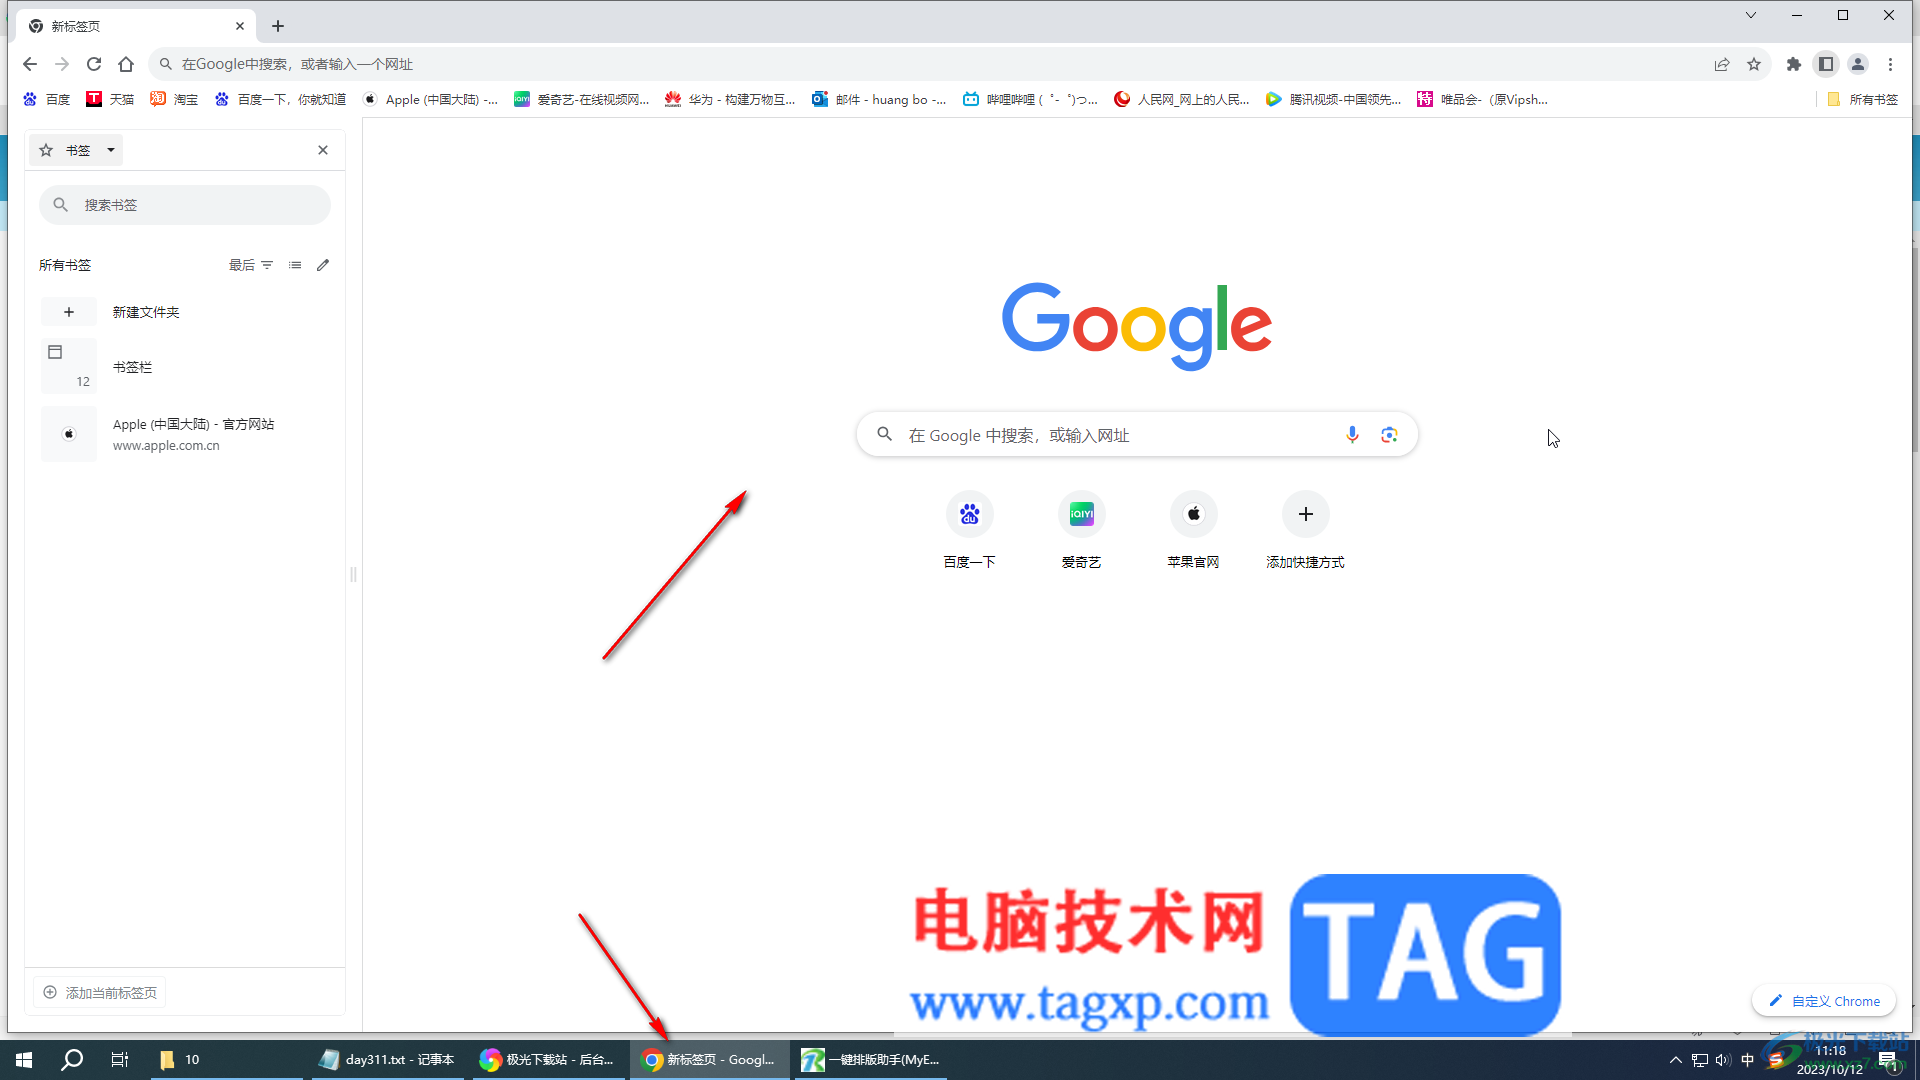Viewport: 1920px width, 1080px height.
Task: Close the 新标签页 tab
Action: point(240,26)
